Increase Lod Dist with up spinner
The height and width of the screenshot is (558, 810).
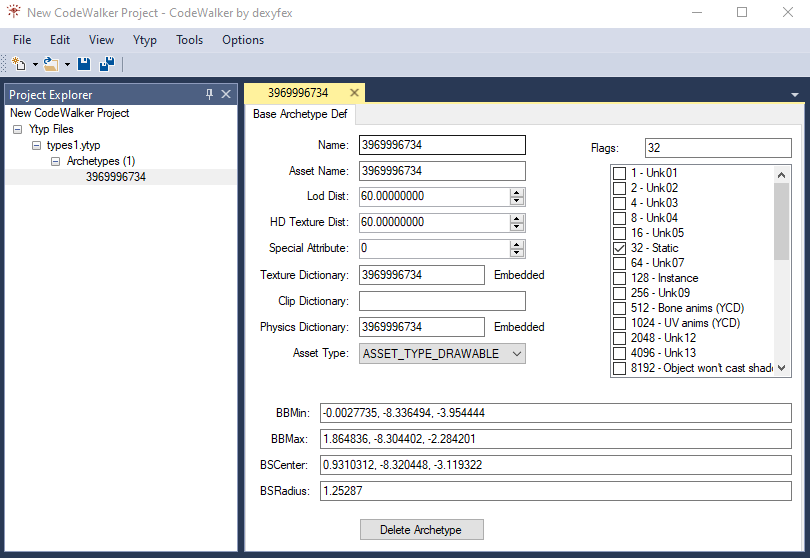[517, 193]
